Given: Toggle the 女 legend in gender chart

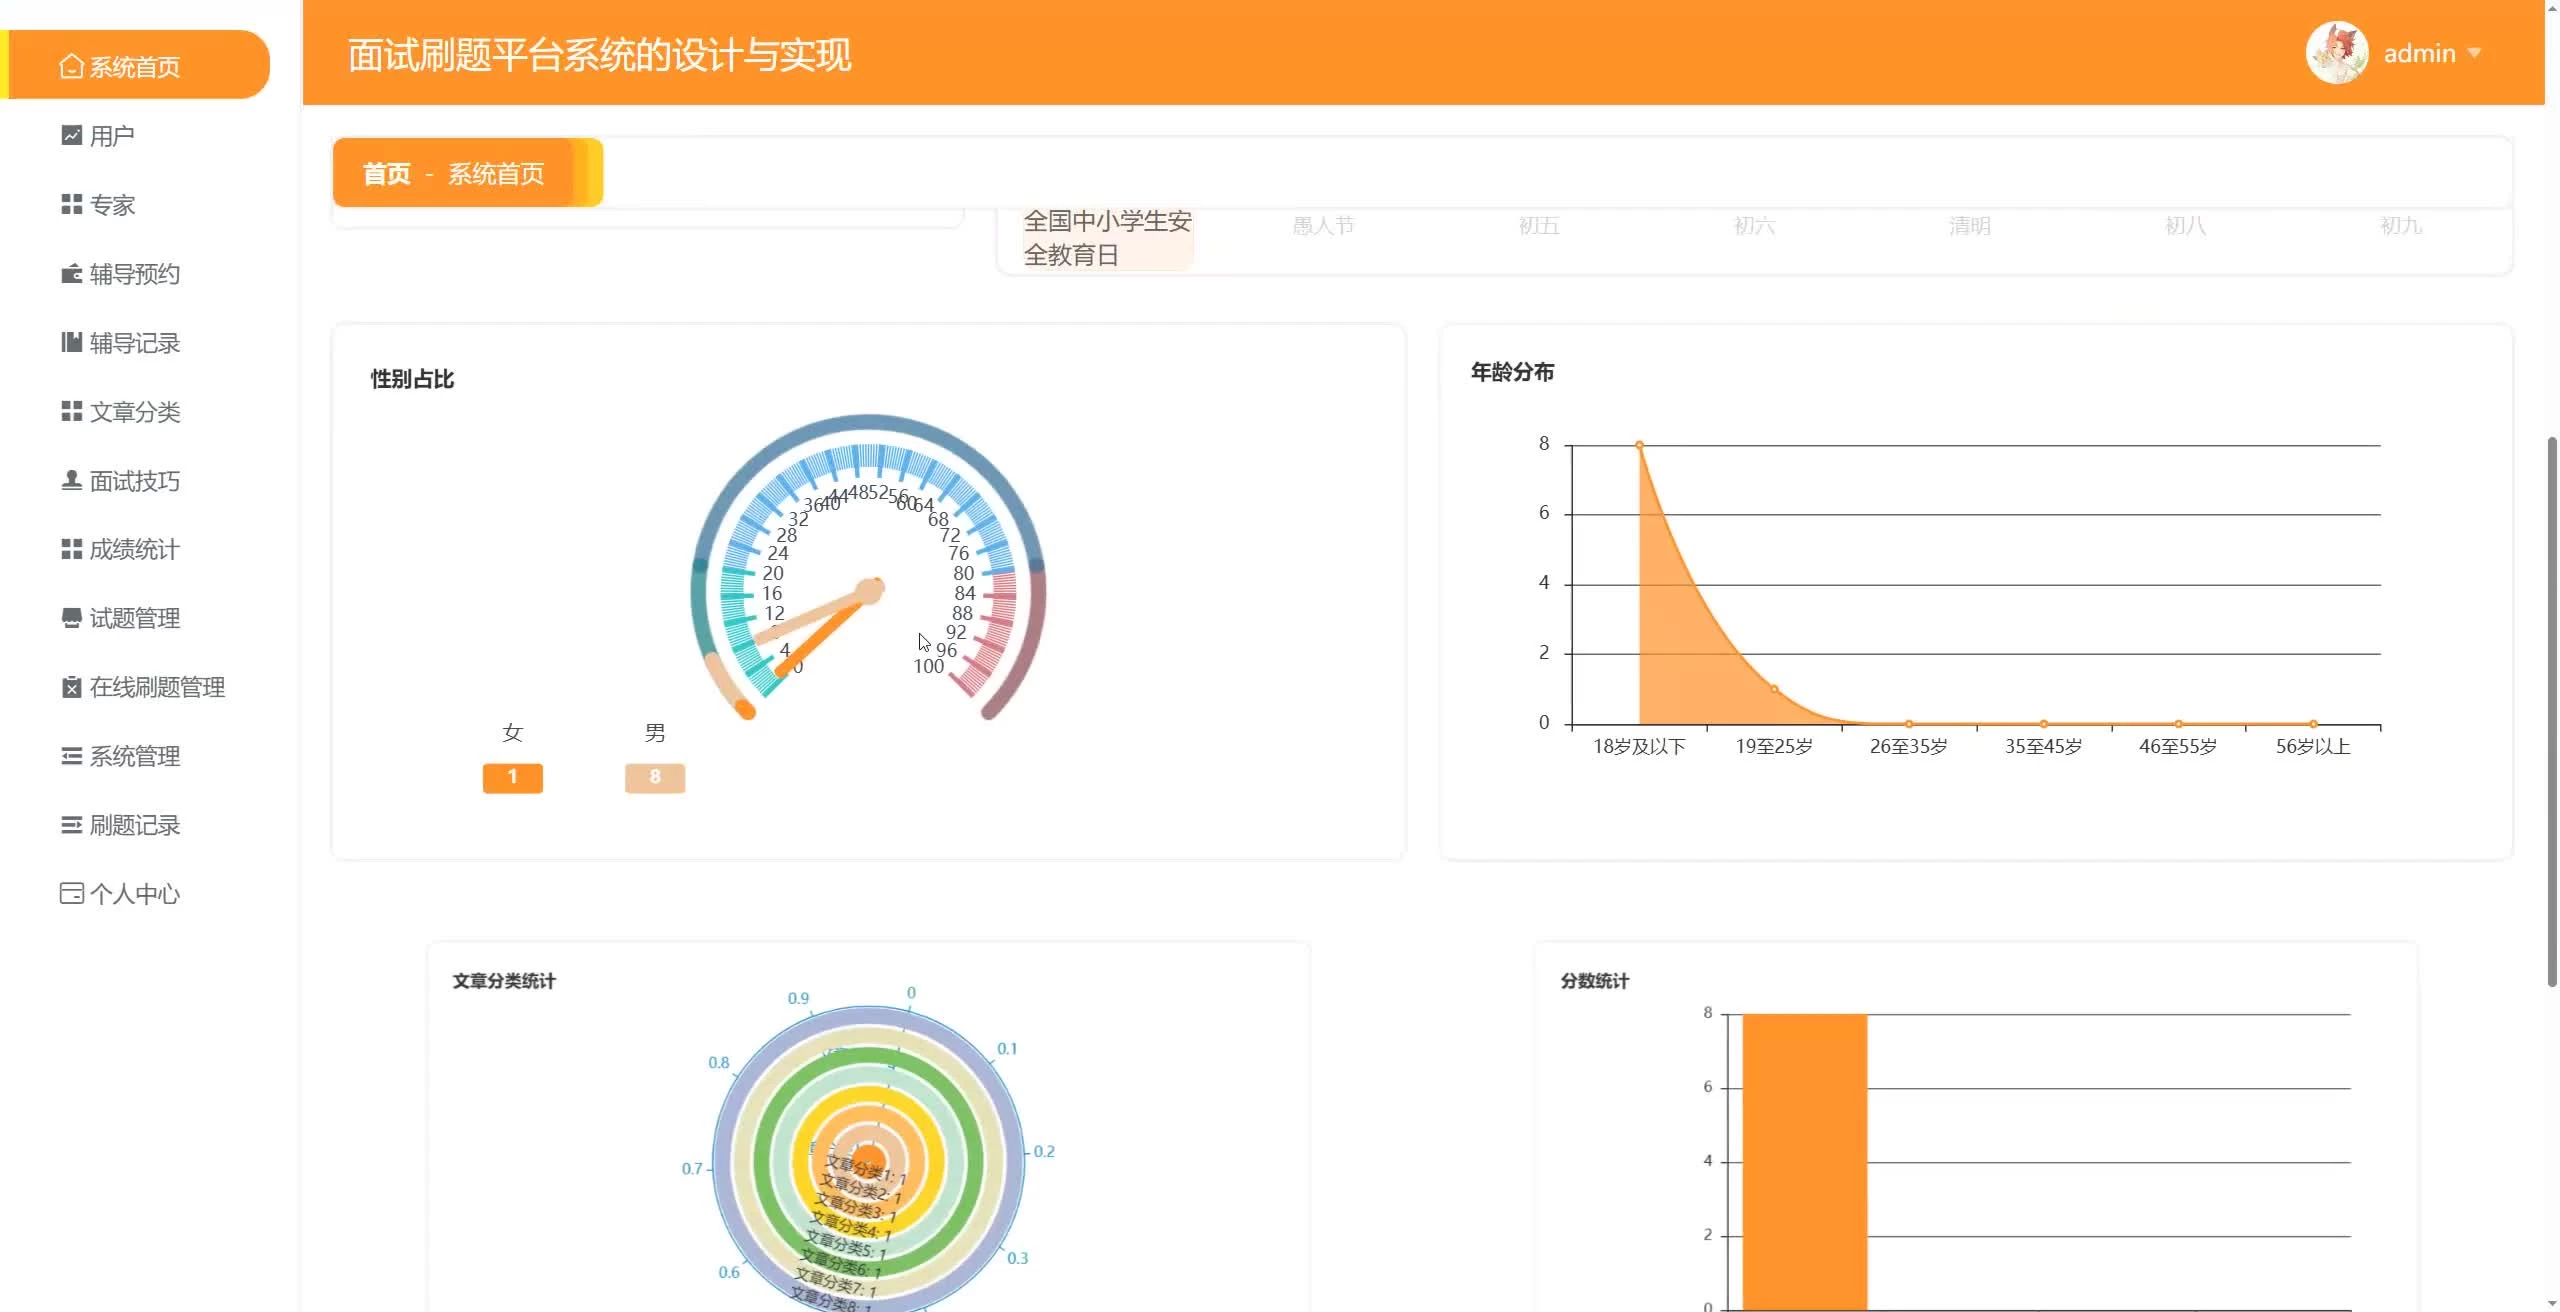Looking at the screenshot, I should 512,733.
